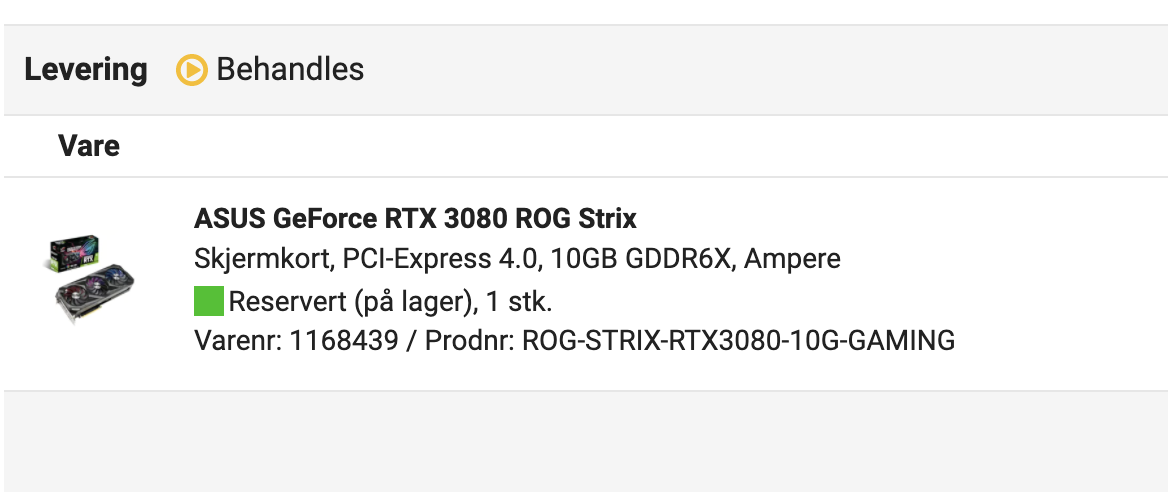Click the Behandles delivery status text

pos(290,69)
